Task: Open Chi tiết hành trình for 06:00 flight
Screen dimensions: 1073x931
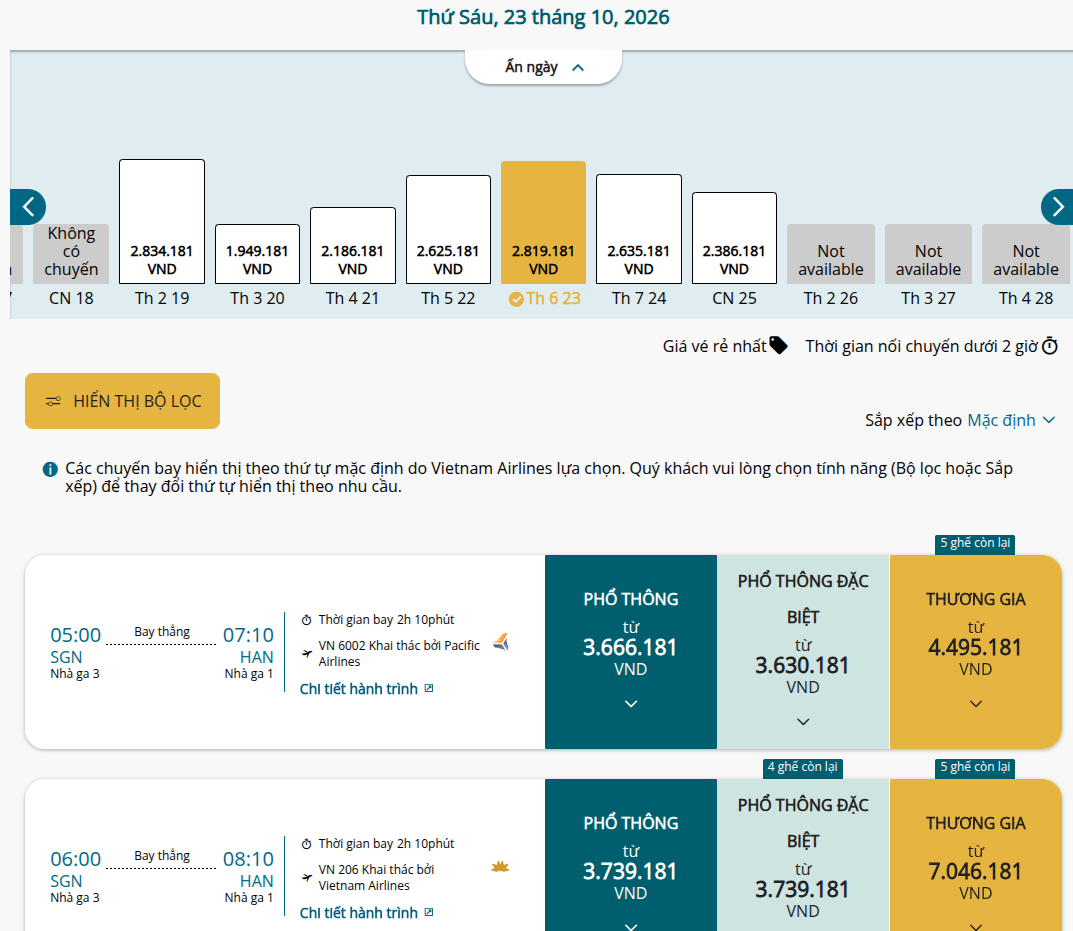Action: (367, 913)
